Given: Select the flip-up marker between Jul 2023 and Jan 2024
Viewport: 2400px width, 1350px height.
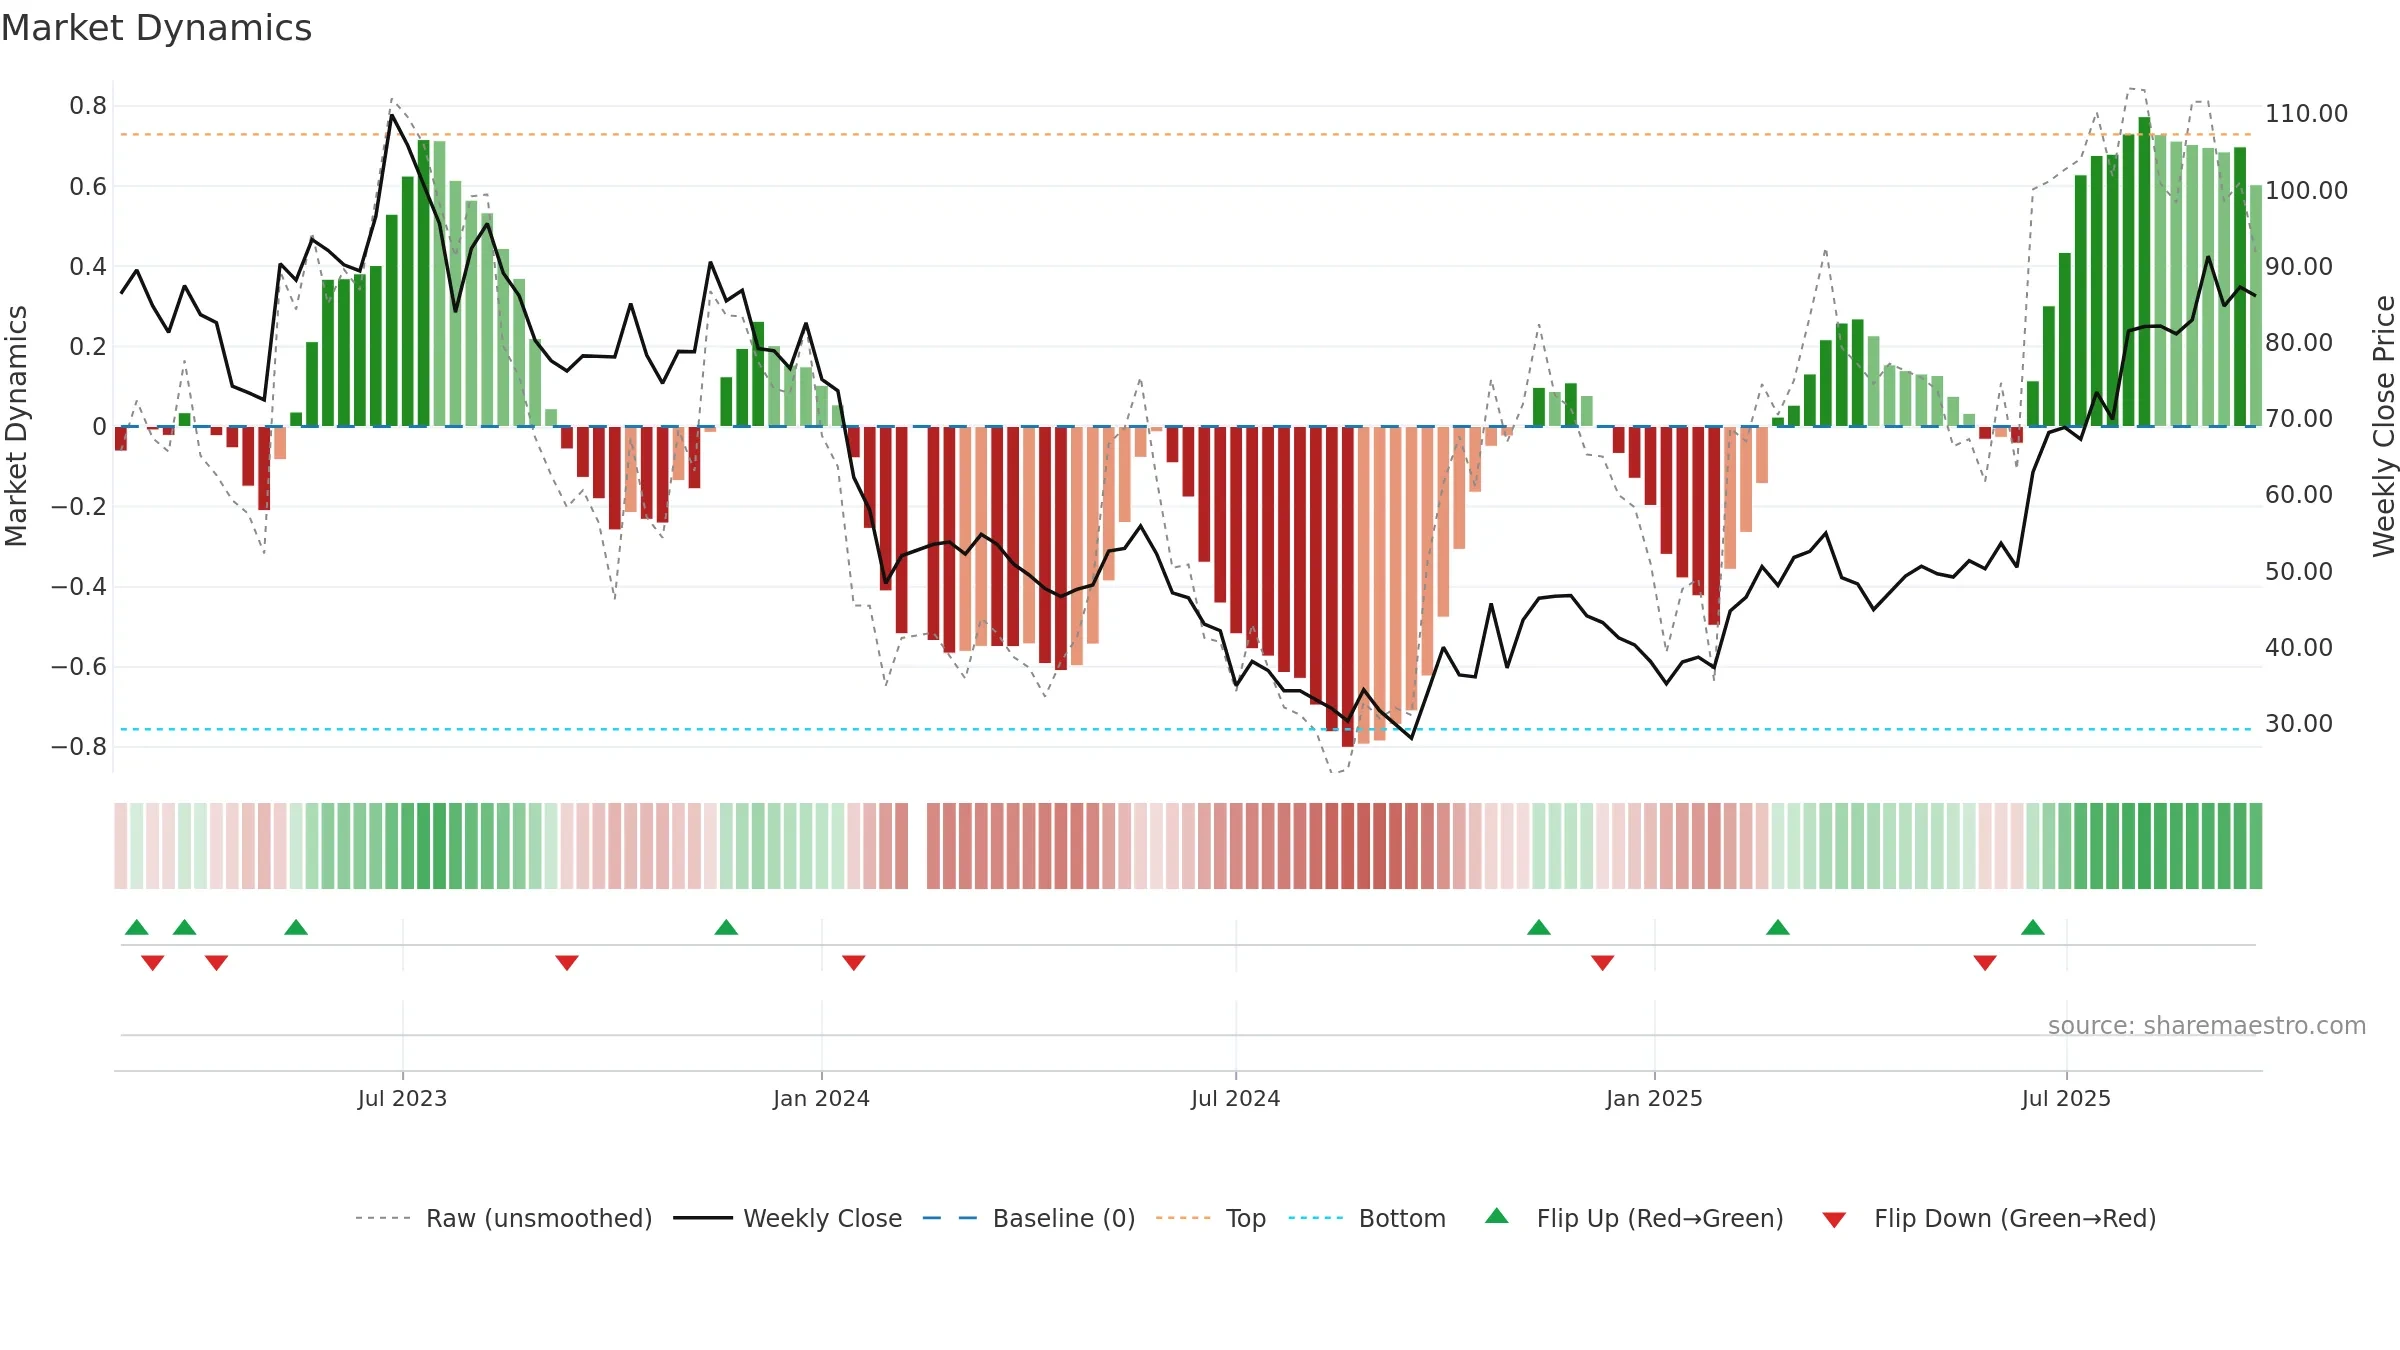Looking at the screenshot, I should tap(726, 927).
